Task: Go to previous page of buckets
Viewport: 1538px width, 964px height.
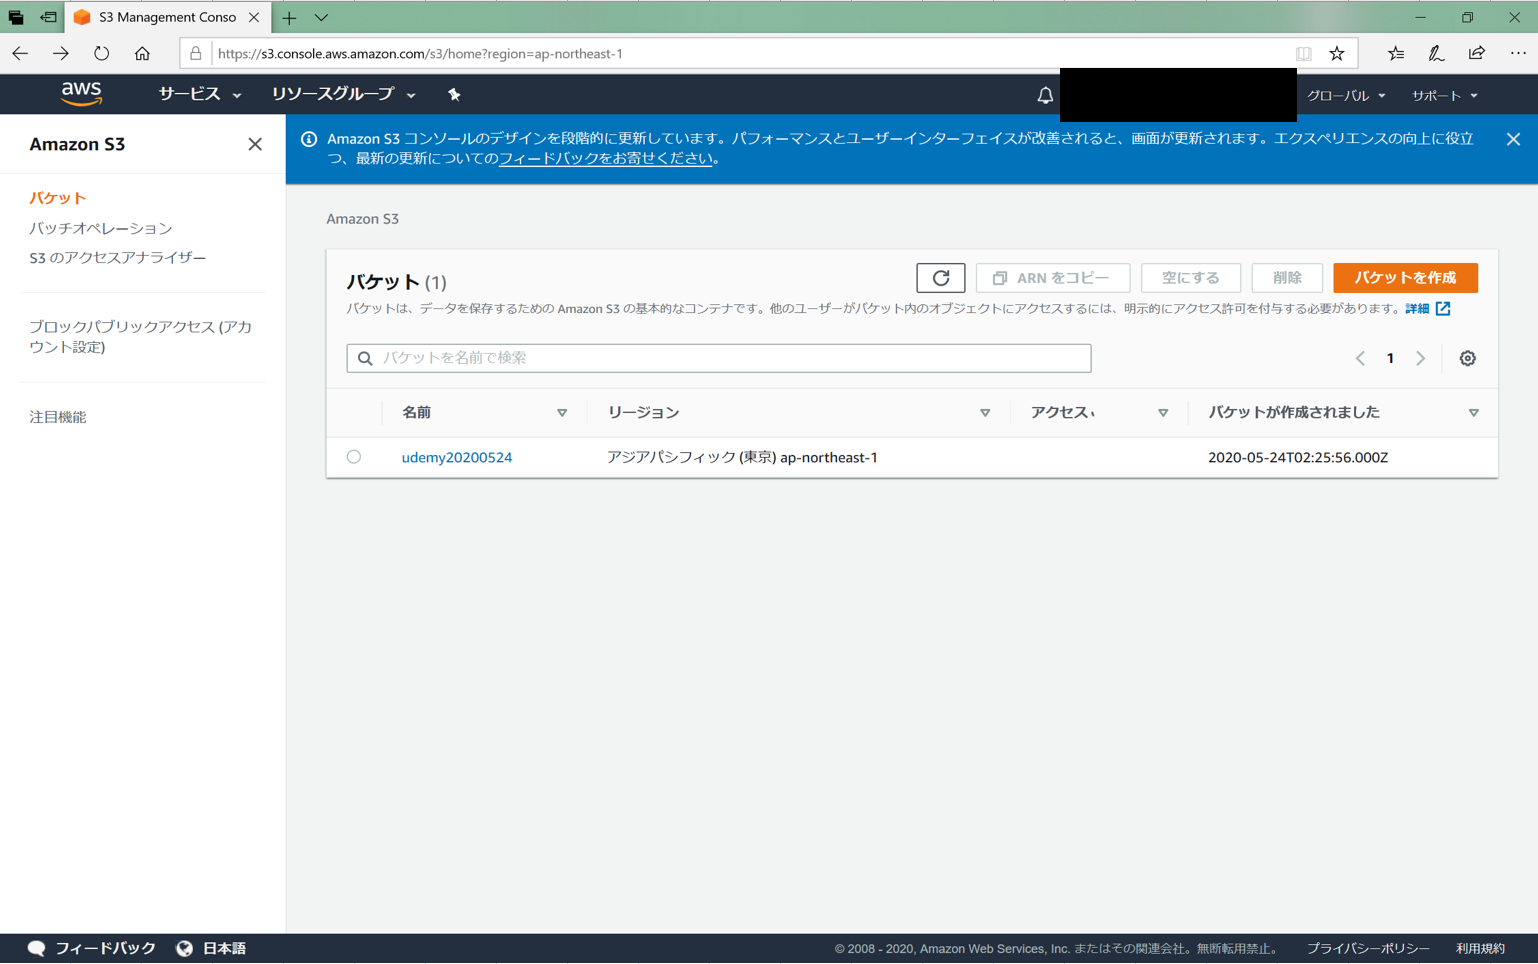Action: pyautogui.click(x=1360, y=358)
